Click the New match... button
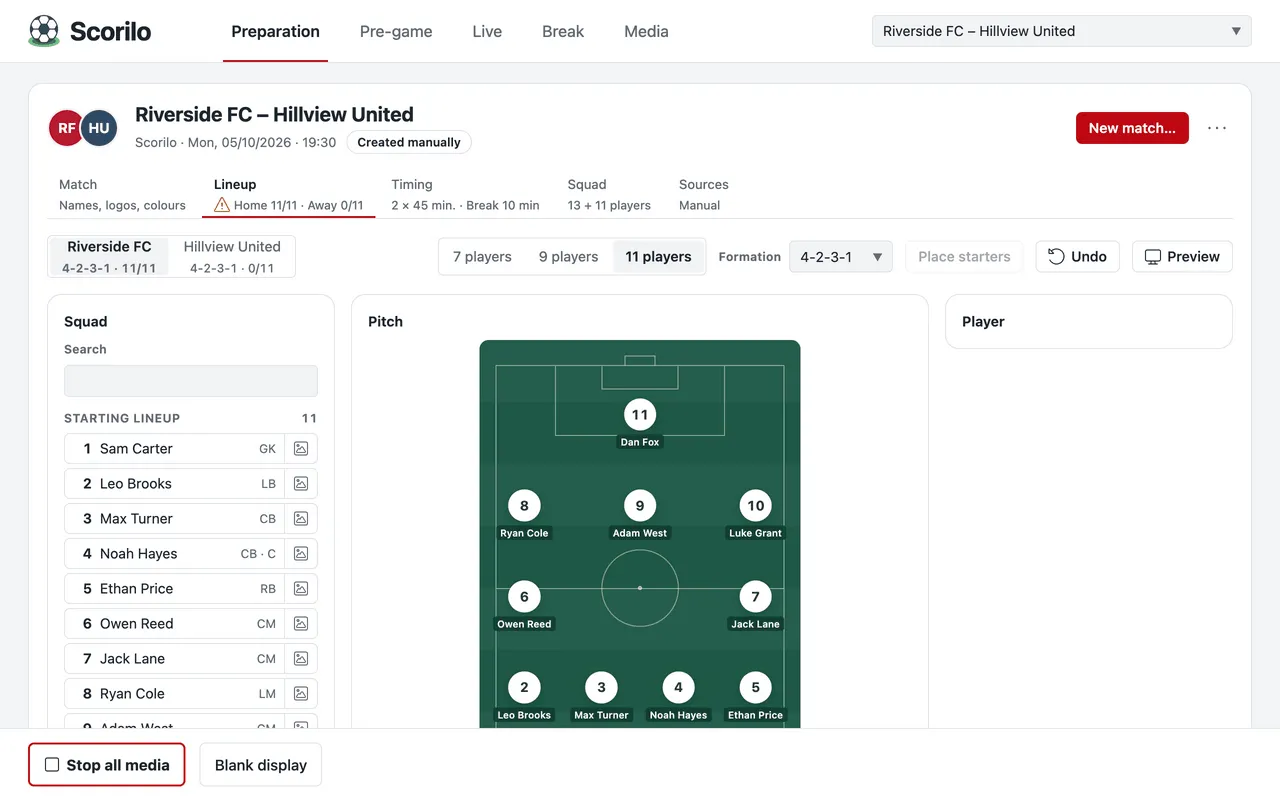Screen dimensions: 1280x800 coord(1132,128)
